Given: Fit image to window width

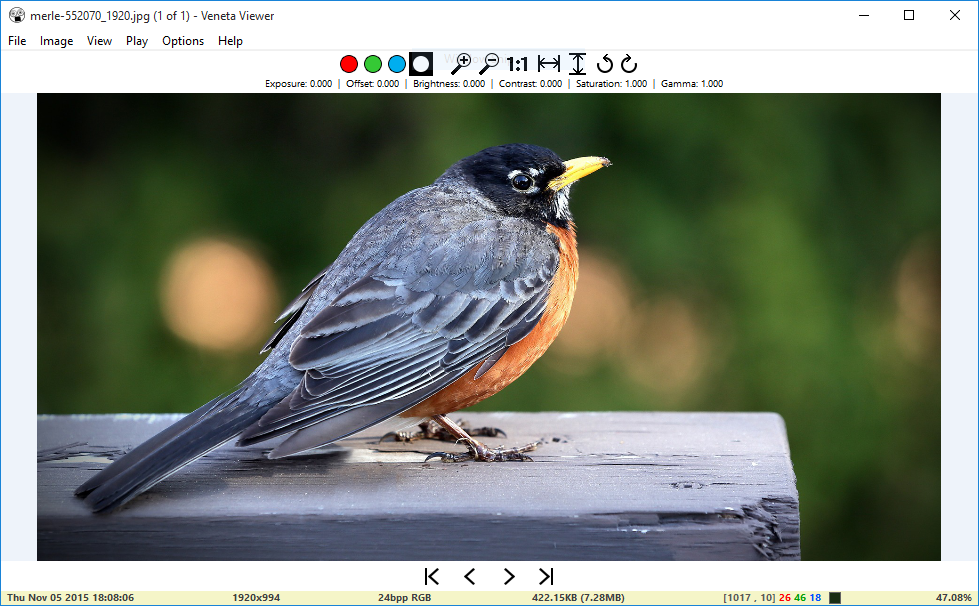Looking at the screenshot, I should click(x=549, y=64).
